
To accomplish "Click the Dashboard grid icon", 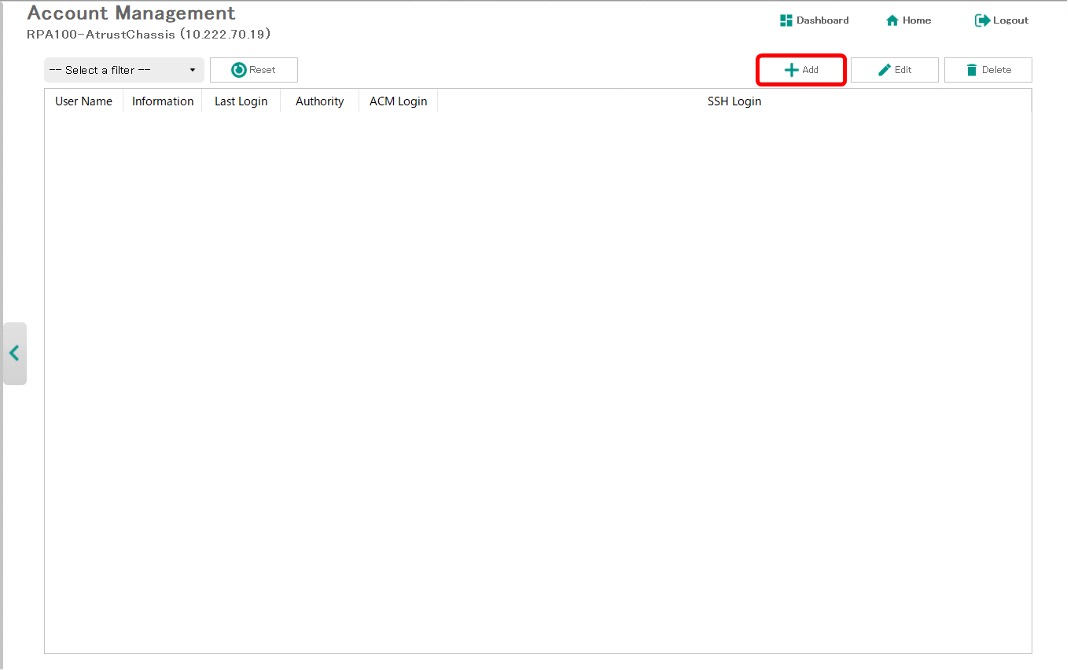I will pyautogui.click(x=786, y=20).
